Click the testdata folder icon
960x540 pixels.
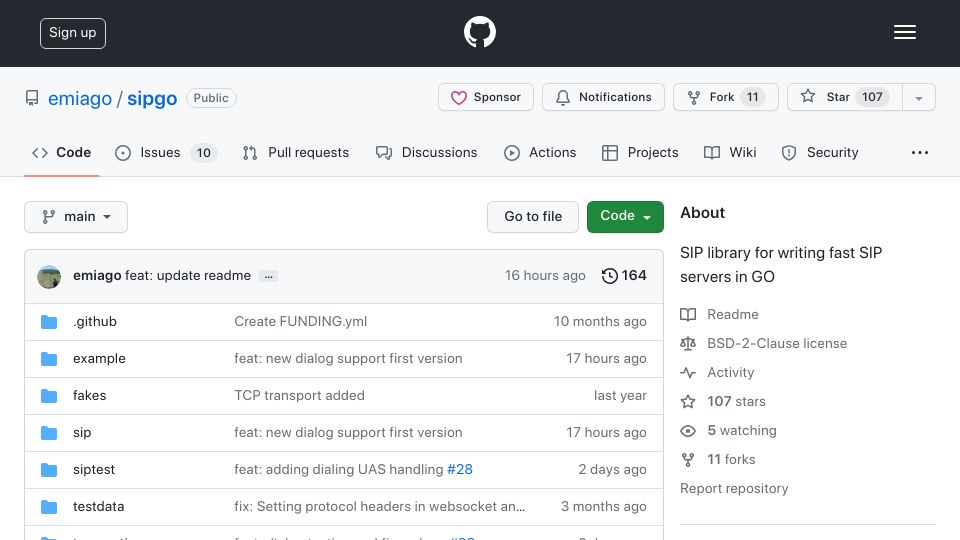pos(49,507)
